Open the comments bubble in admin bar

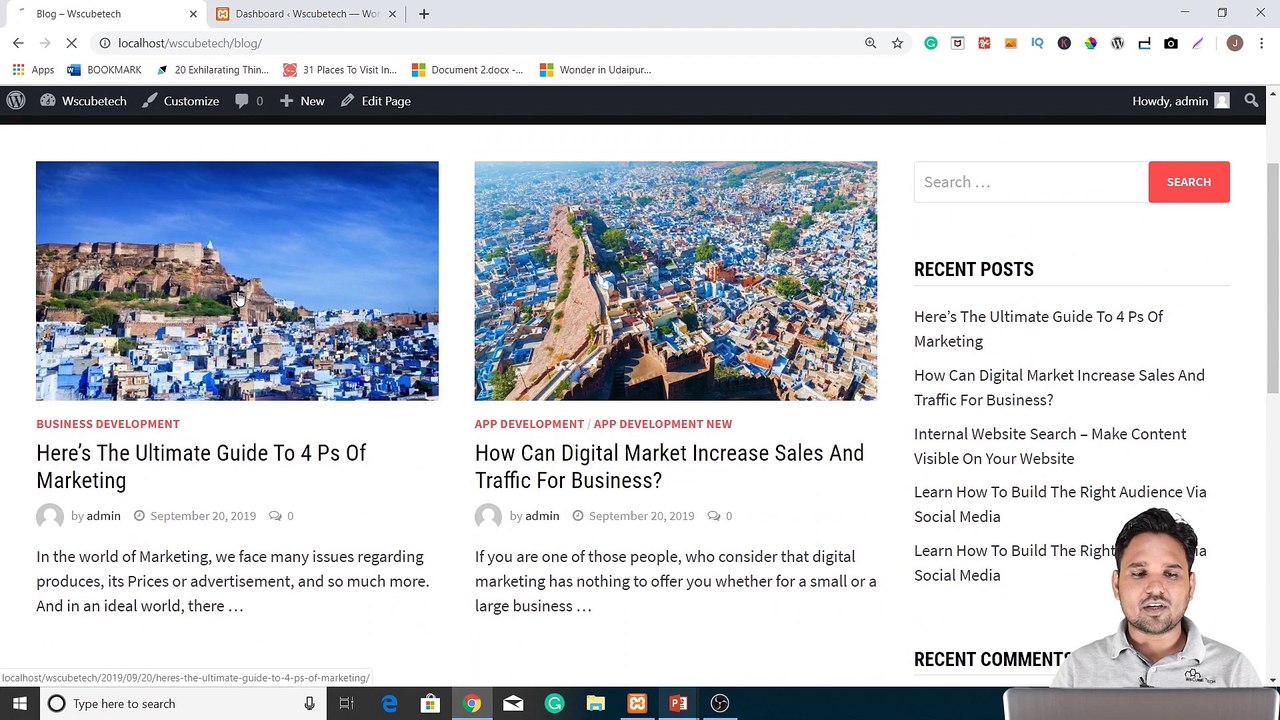click(248, 101)
